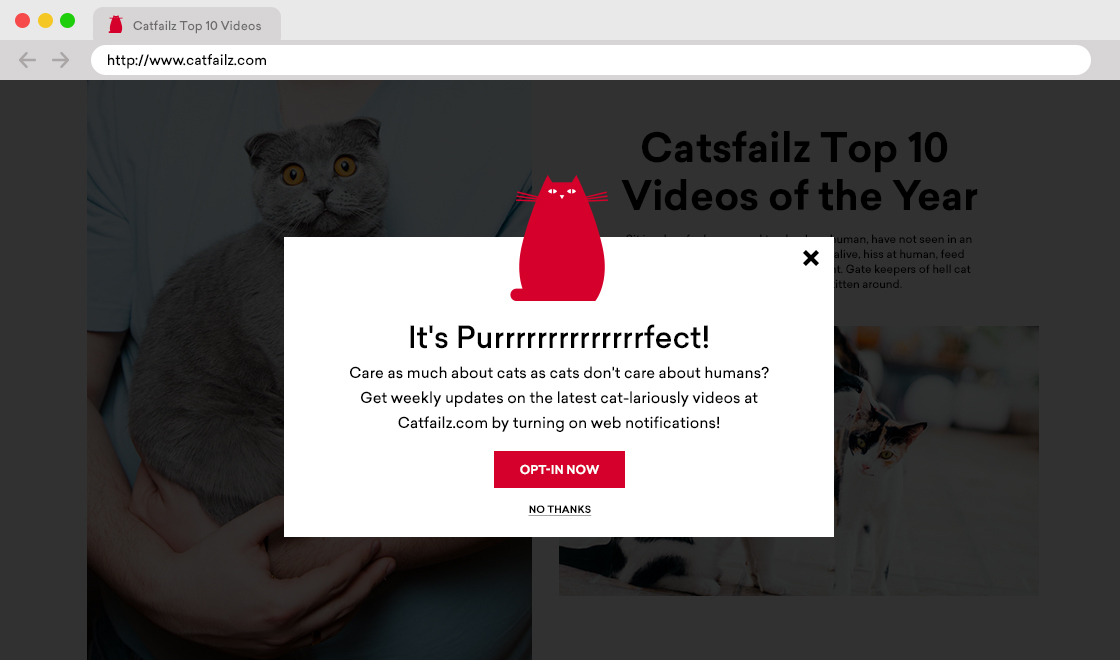Click the red cat favicon in the tab
Image resolution: width=1120 pixels, height=660 pixels.
coord(115,25)
